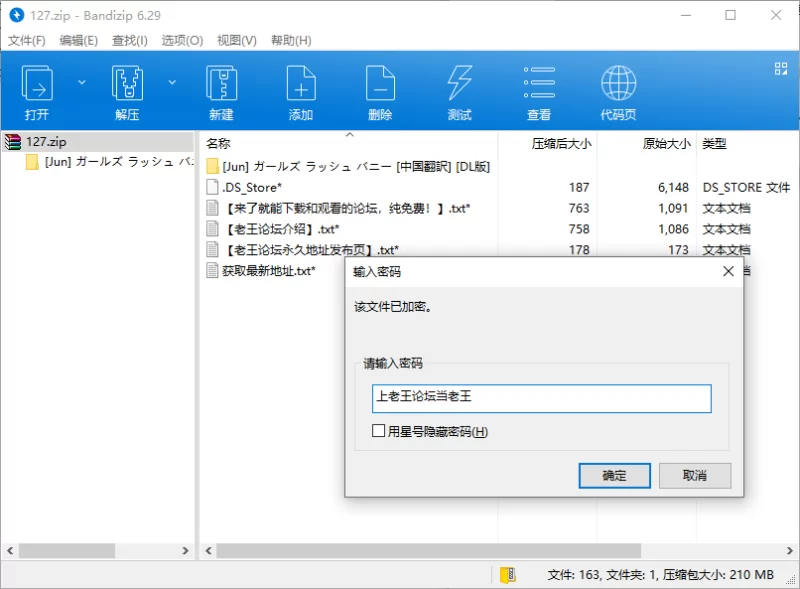Click left arrow of file list scrollbar

tap(208, 551)
